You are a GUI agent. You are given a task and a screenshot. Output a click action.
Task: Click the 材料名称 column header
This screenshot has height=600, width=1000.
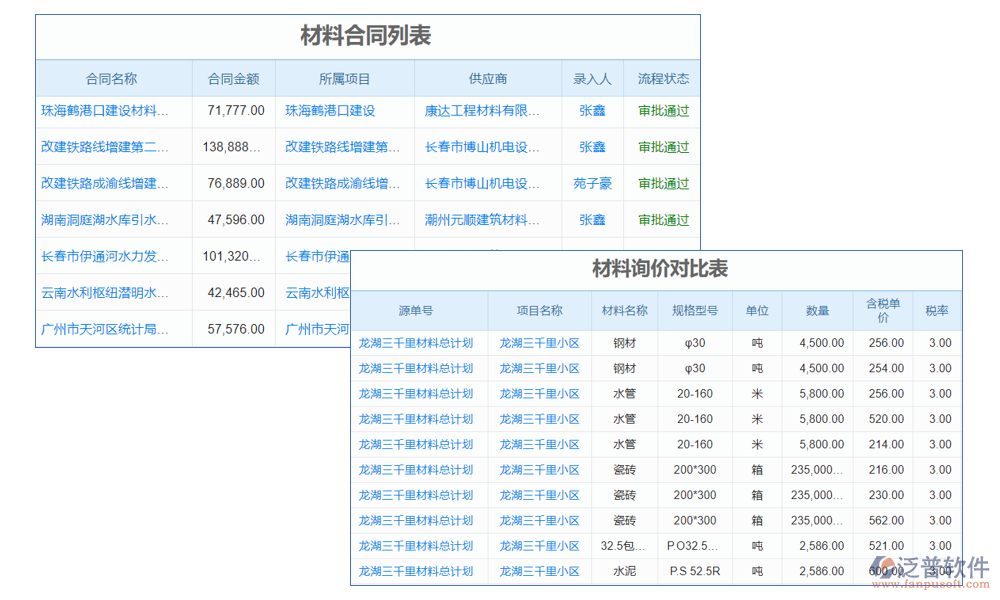pos(623,310)
